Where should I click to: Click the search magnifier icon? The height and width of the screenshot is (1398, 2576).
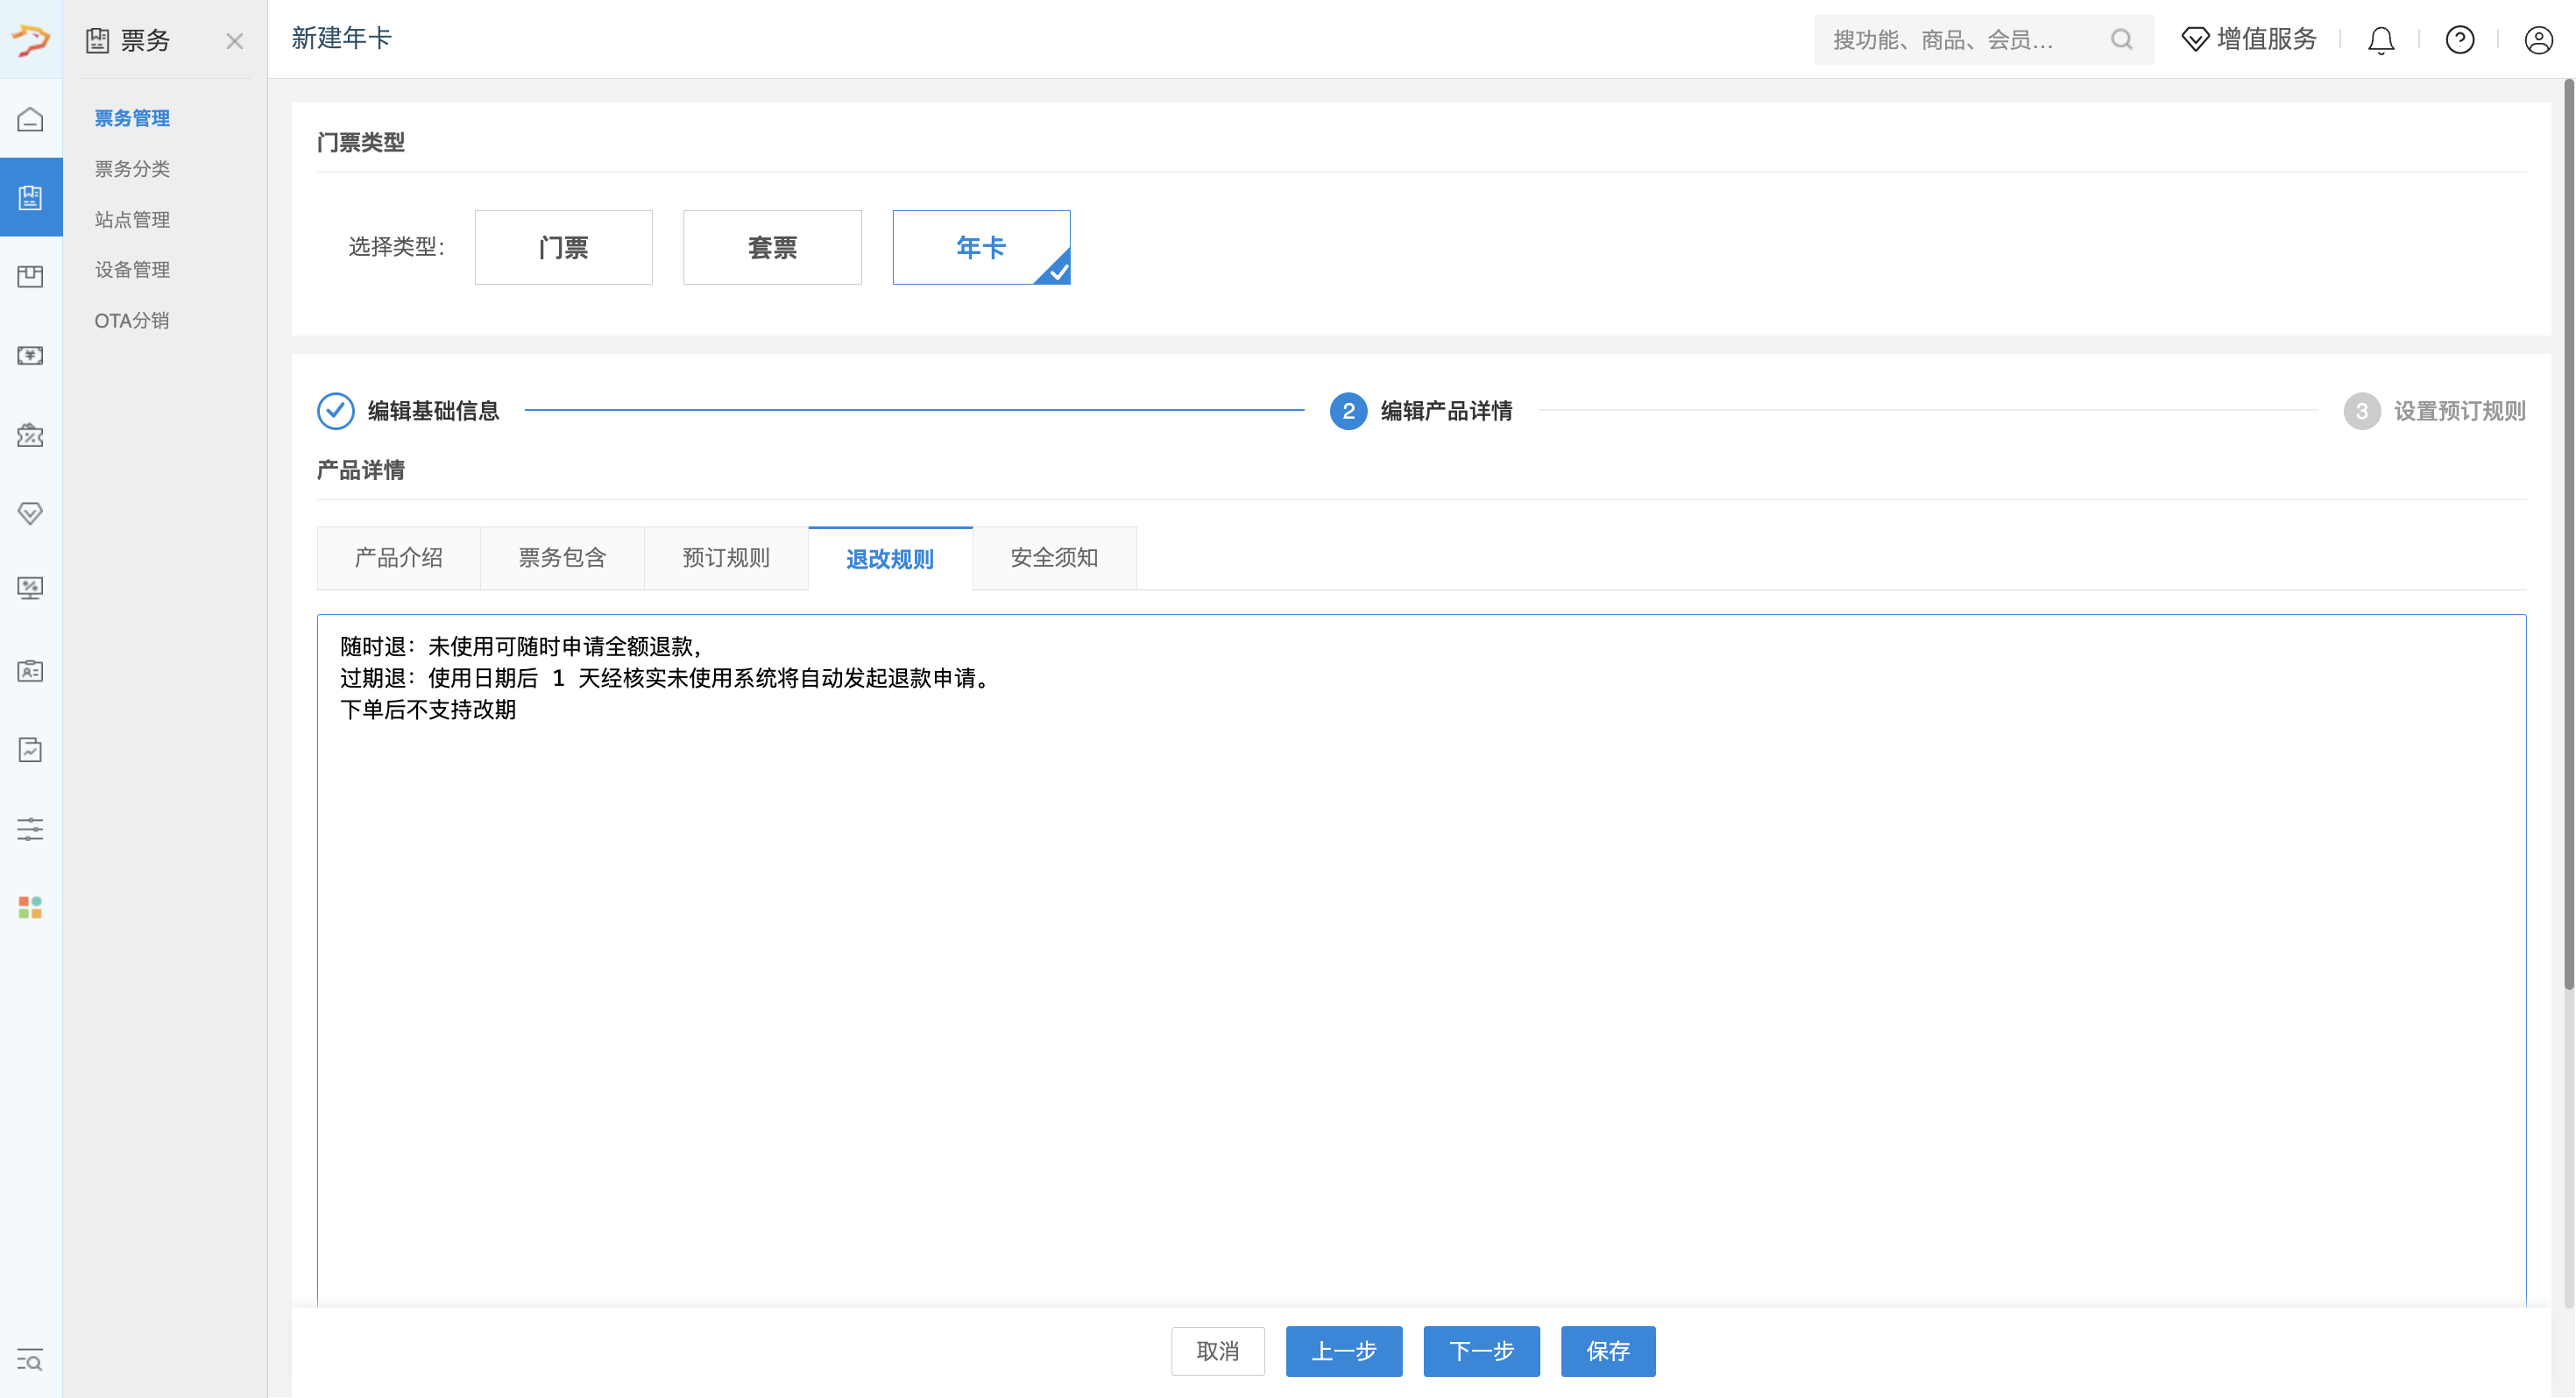click(2121, 39)
